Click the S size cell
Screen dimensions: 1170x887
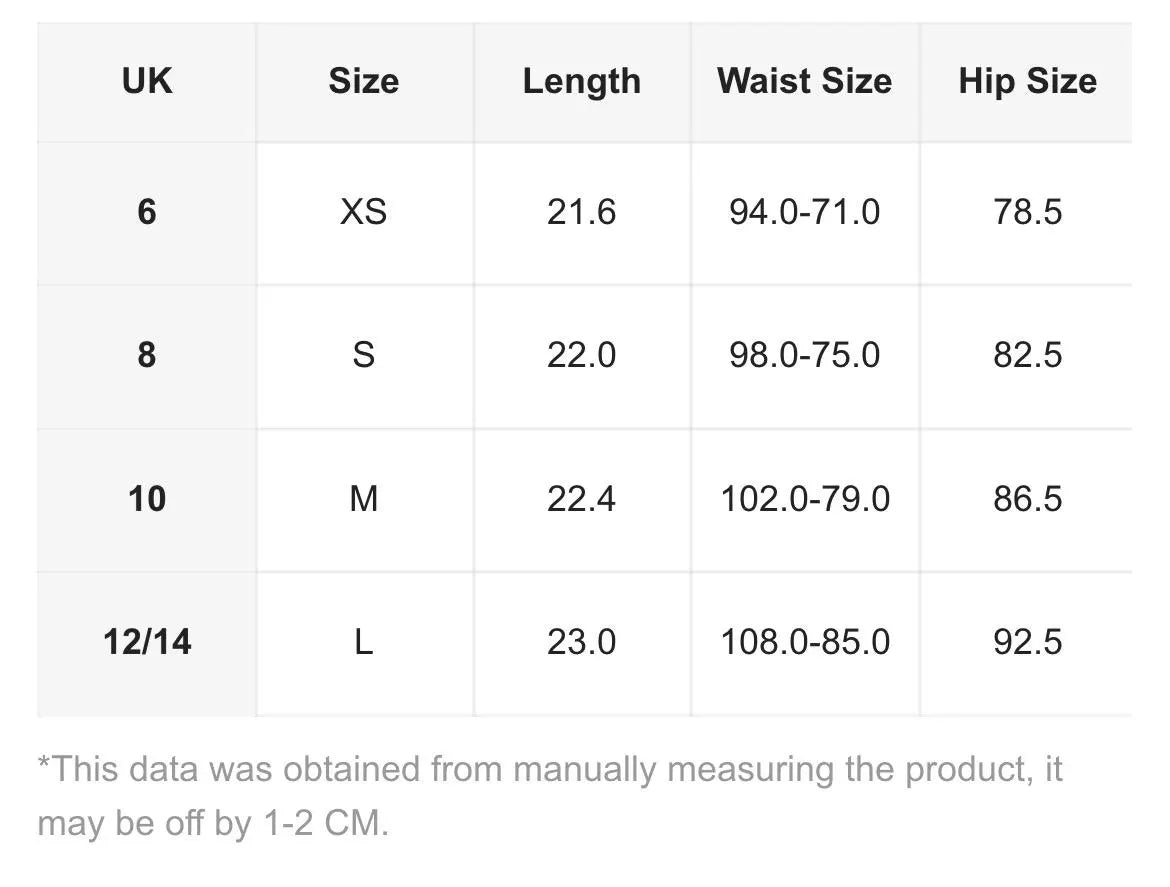(363, 355)
